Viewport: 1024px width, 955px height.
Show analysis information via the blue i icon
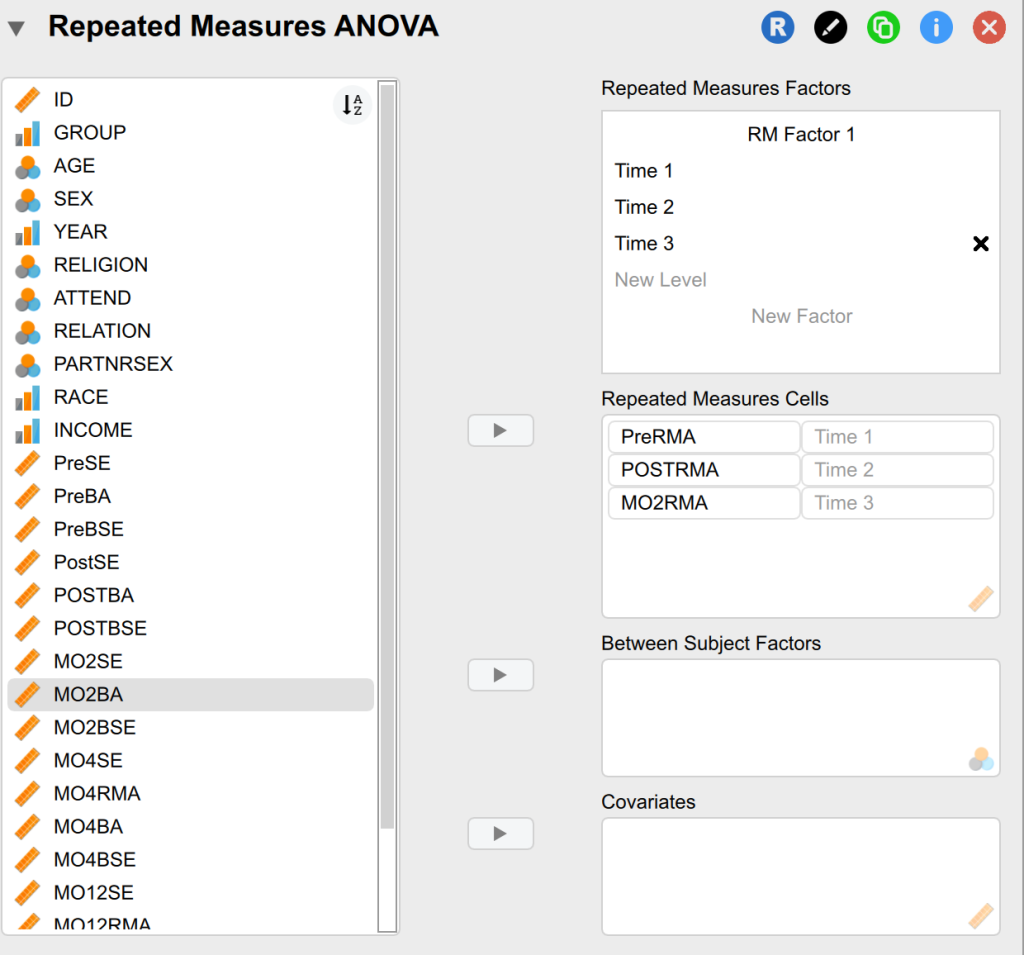click(x=936, y=27)
